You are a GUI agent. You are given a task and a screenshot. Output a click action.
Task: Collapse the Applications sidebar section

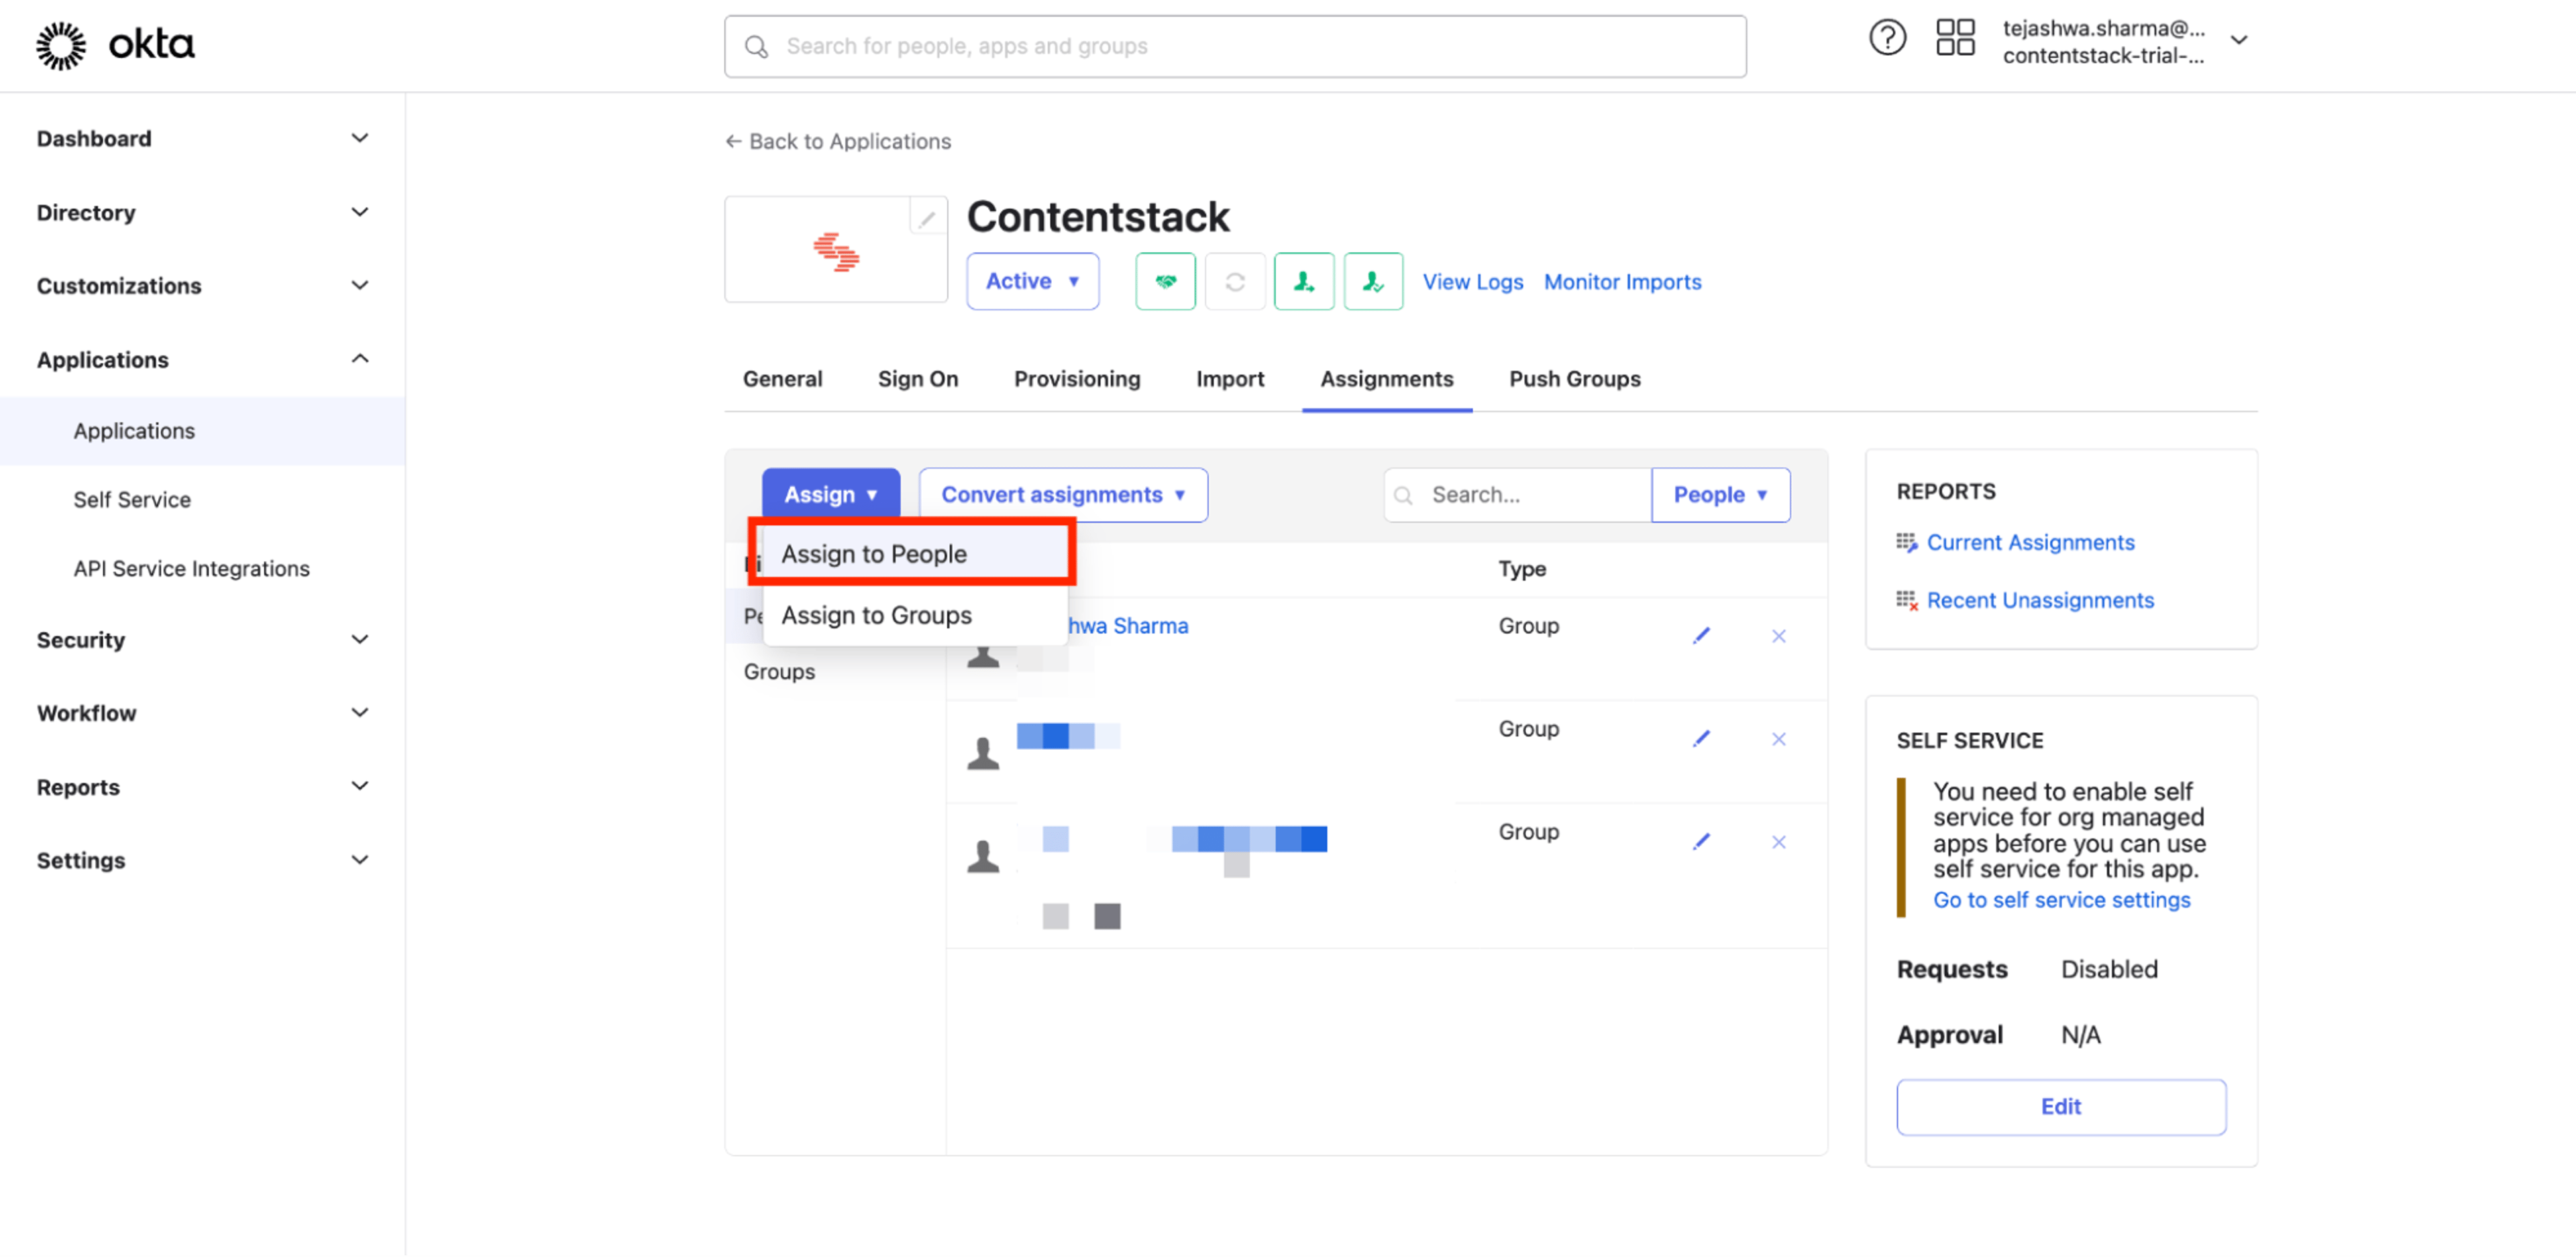click(360, 359)
